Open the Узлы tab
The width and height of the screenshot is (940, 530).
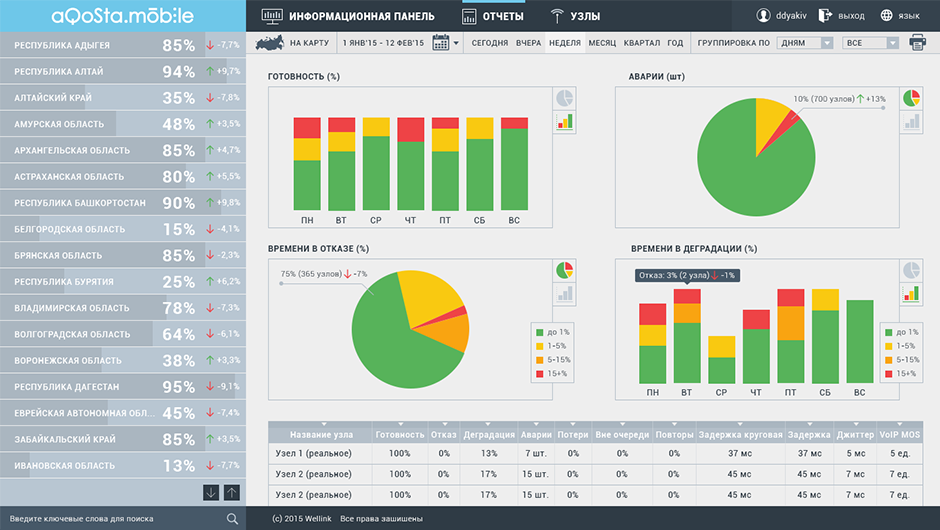575,16
